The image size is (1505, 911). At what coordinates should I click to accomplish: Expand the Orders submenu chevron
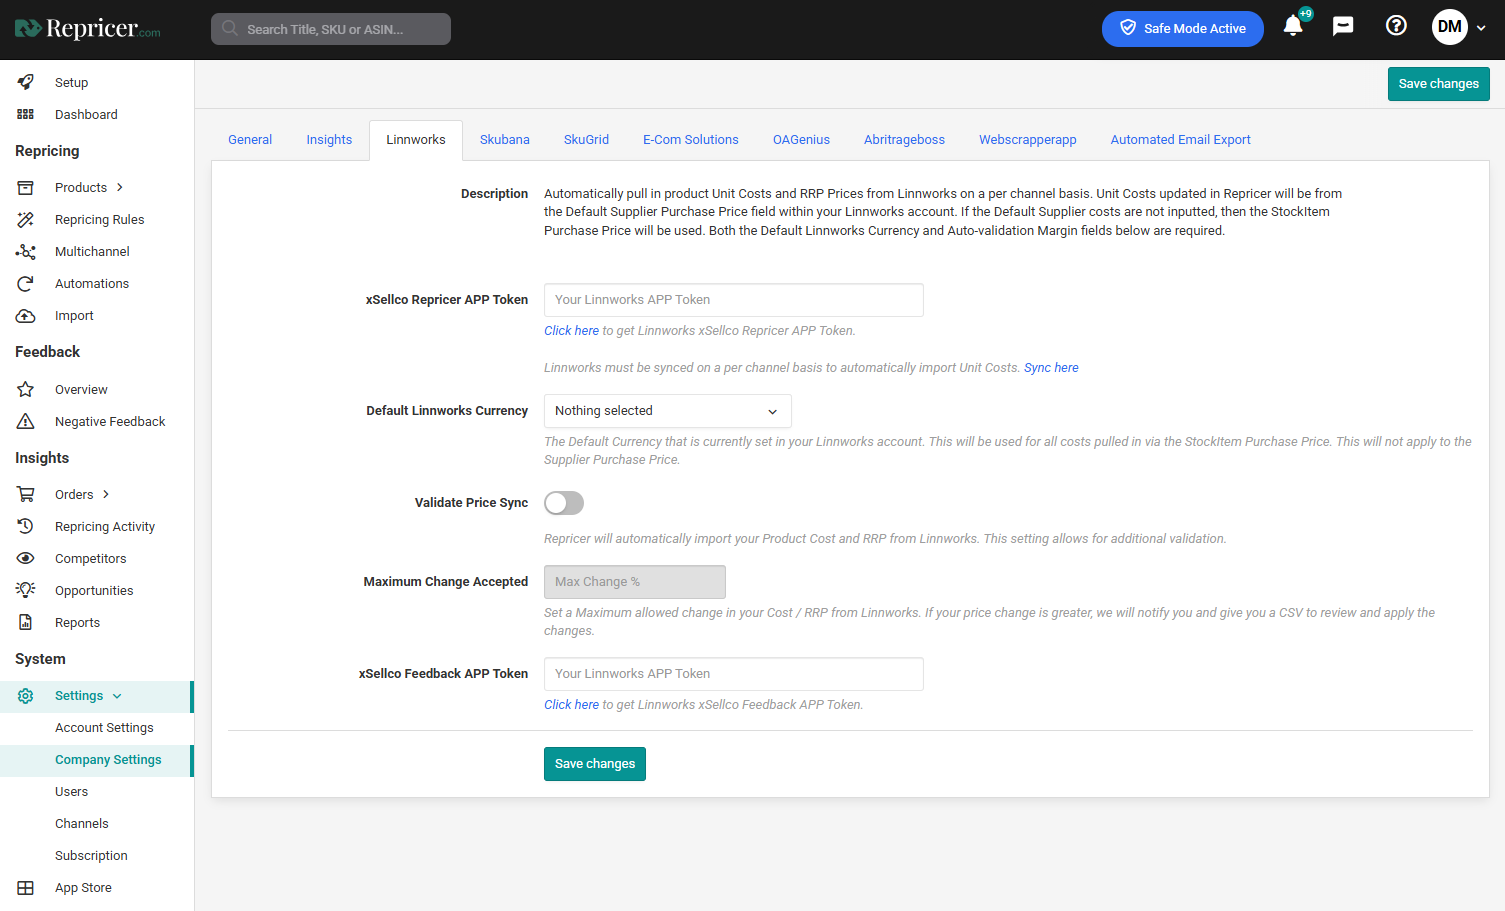(106, 494)
